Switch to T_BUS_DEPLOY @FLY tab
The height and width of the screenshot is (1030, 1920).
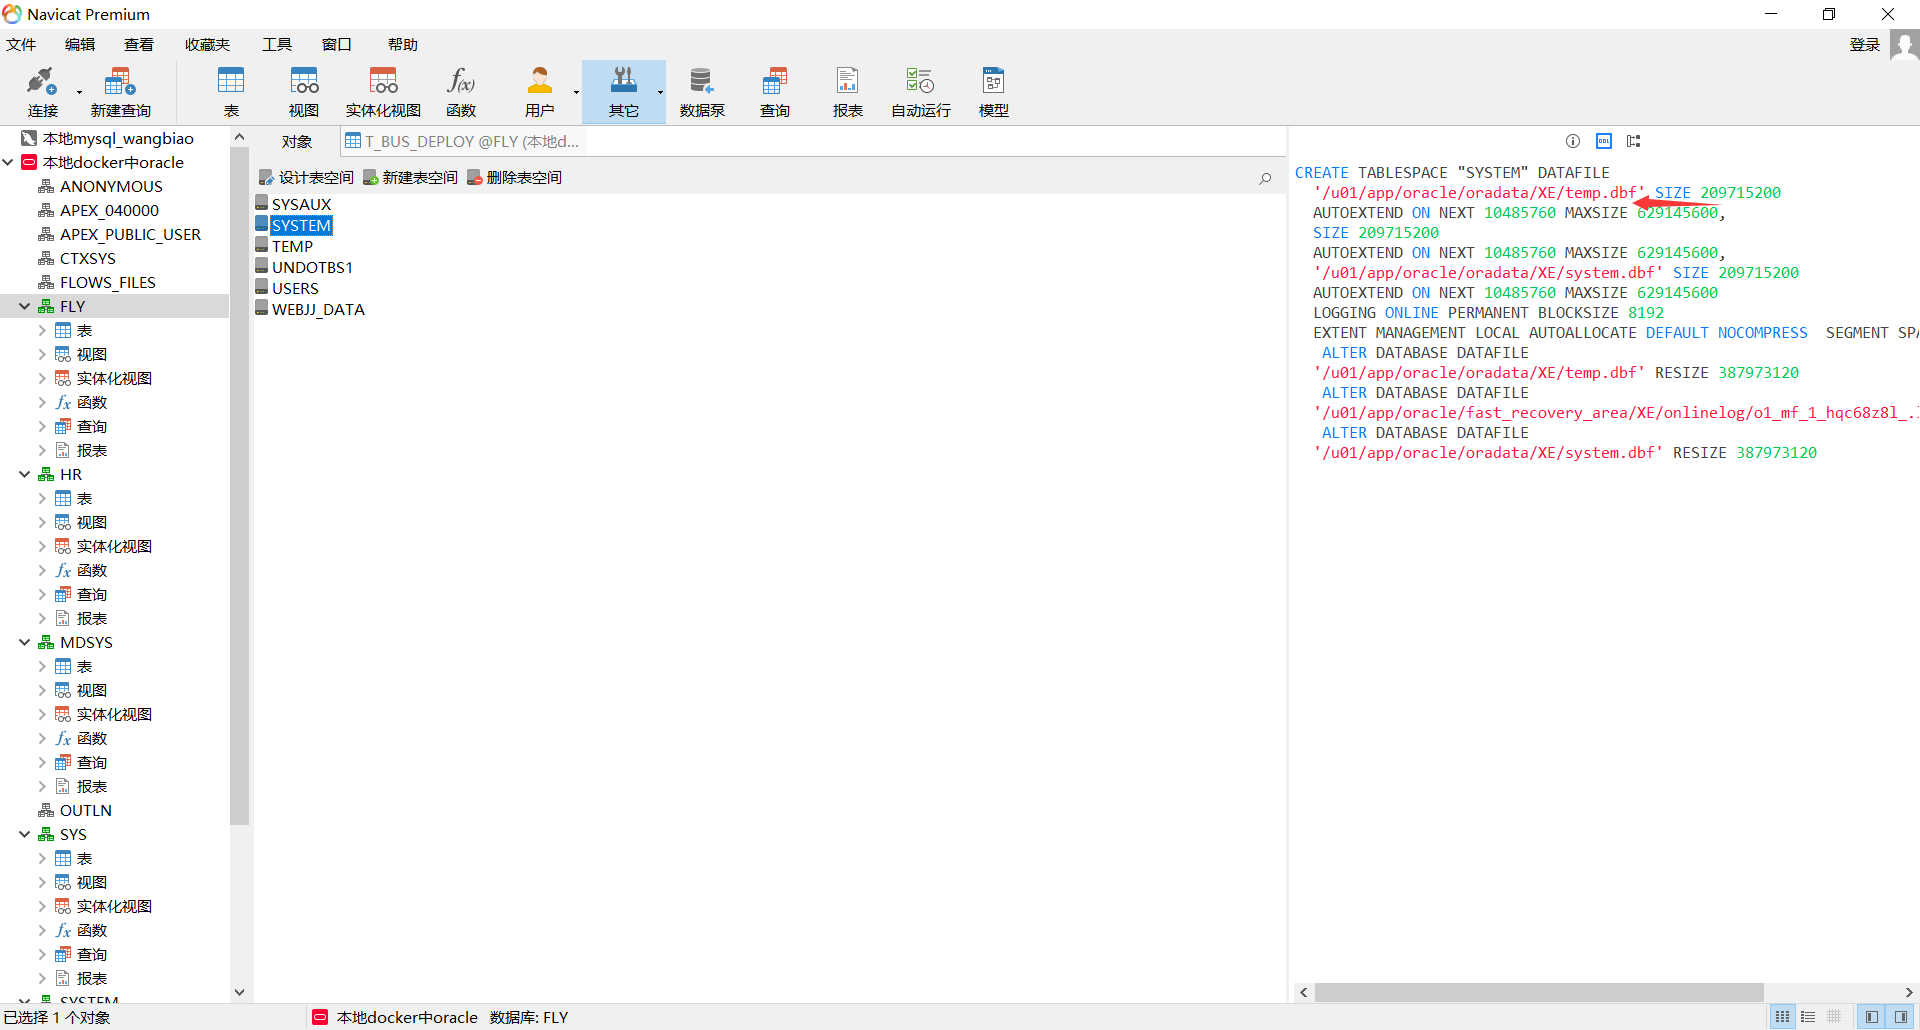462,142
